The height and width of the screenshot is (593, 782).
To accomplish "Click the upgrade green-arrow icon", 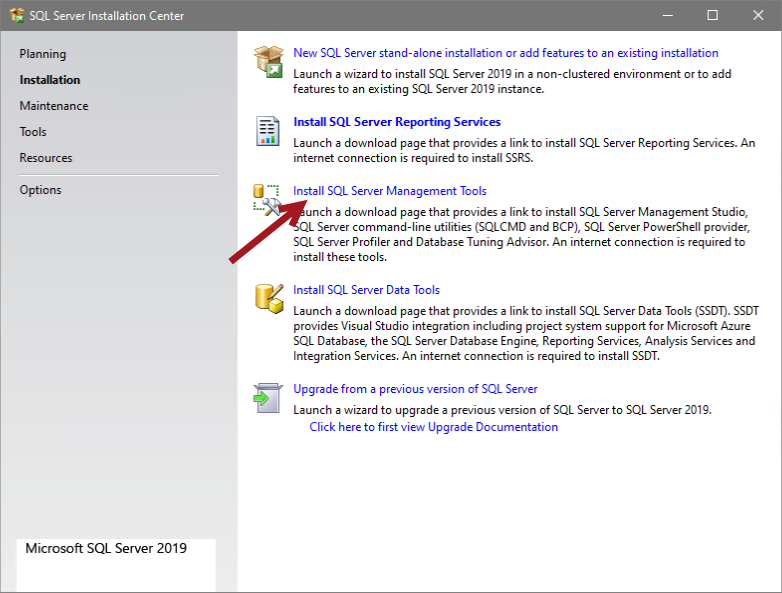I will (268, 398).
